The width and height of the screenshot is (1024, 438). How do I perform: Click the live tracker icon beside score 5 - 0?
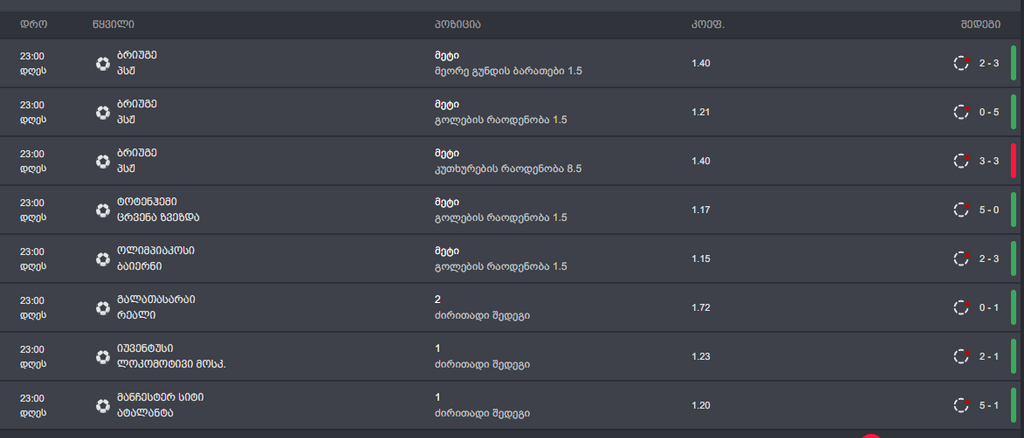961,210
